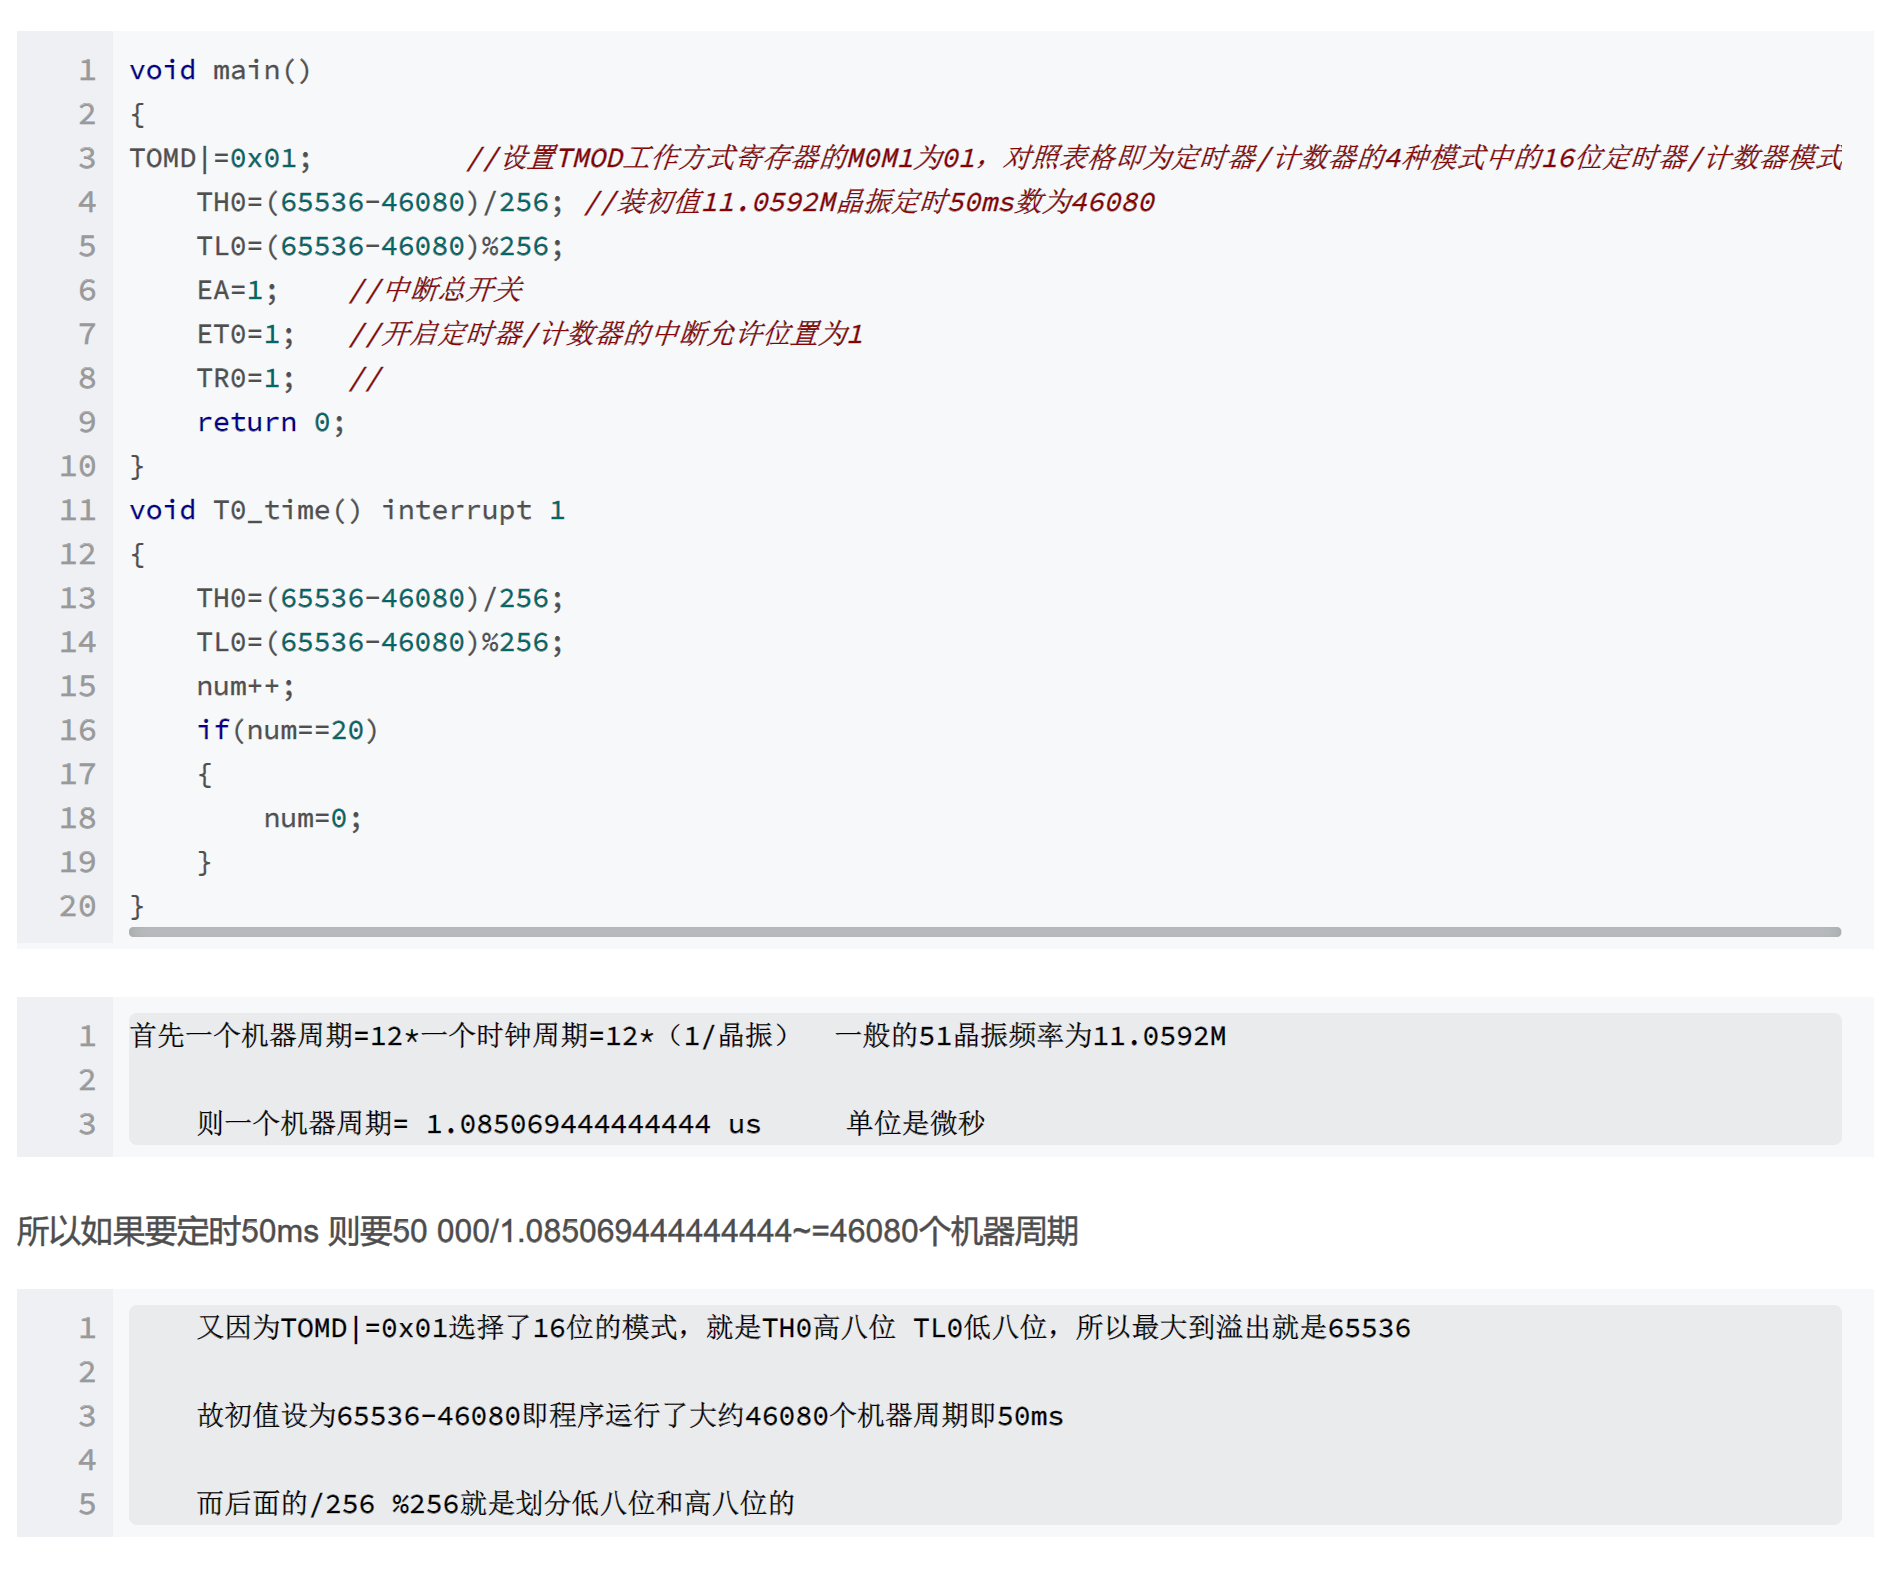The width and height of the screenshot is (1879, 1572).
Task: Click the comment "//中断总开关"
Action: 435,290
